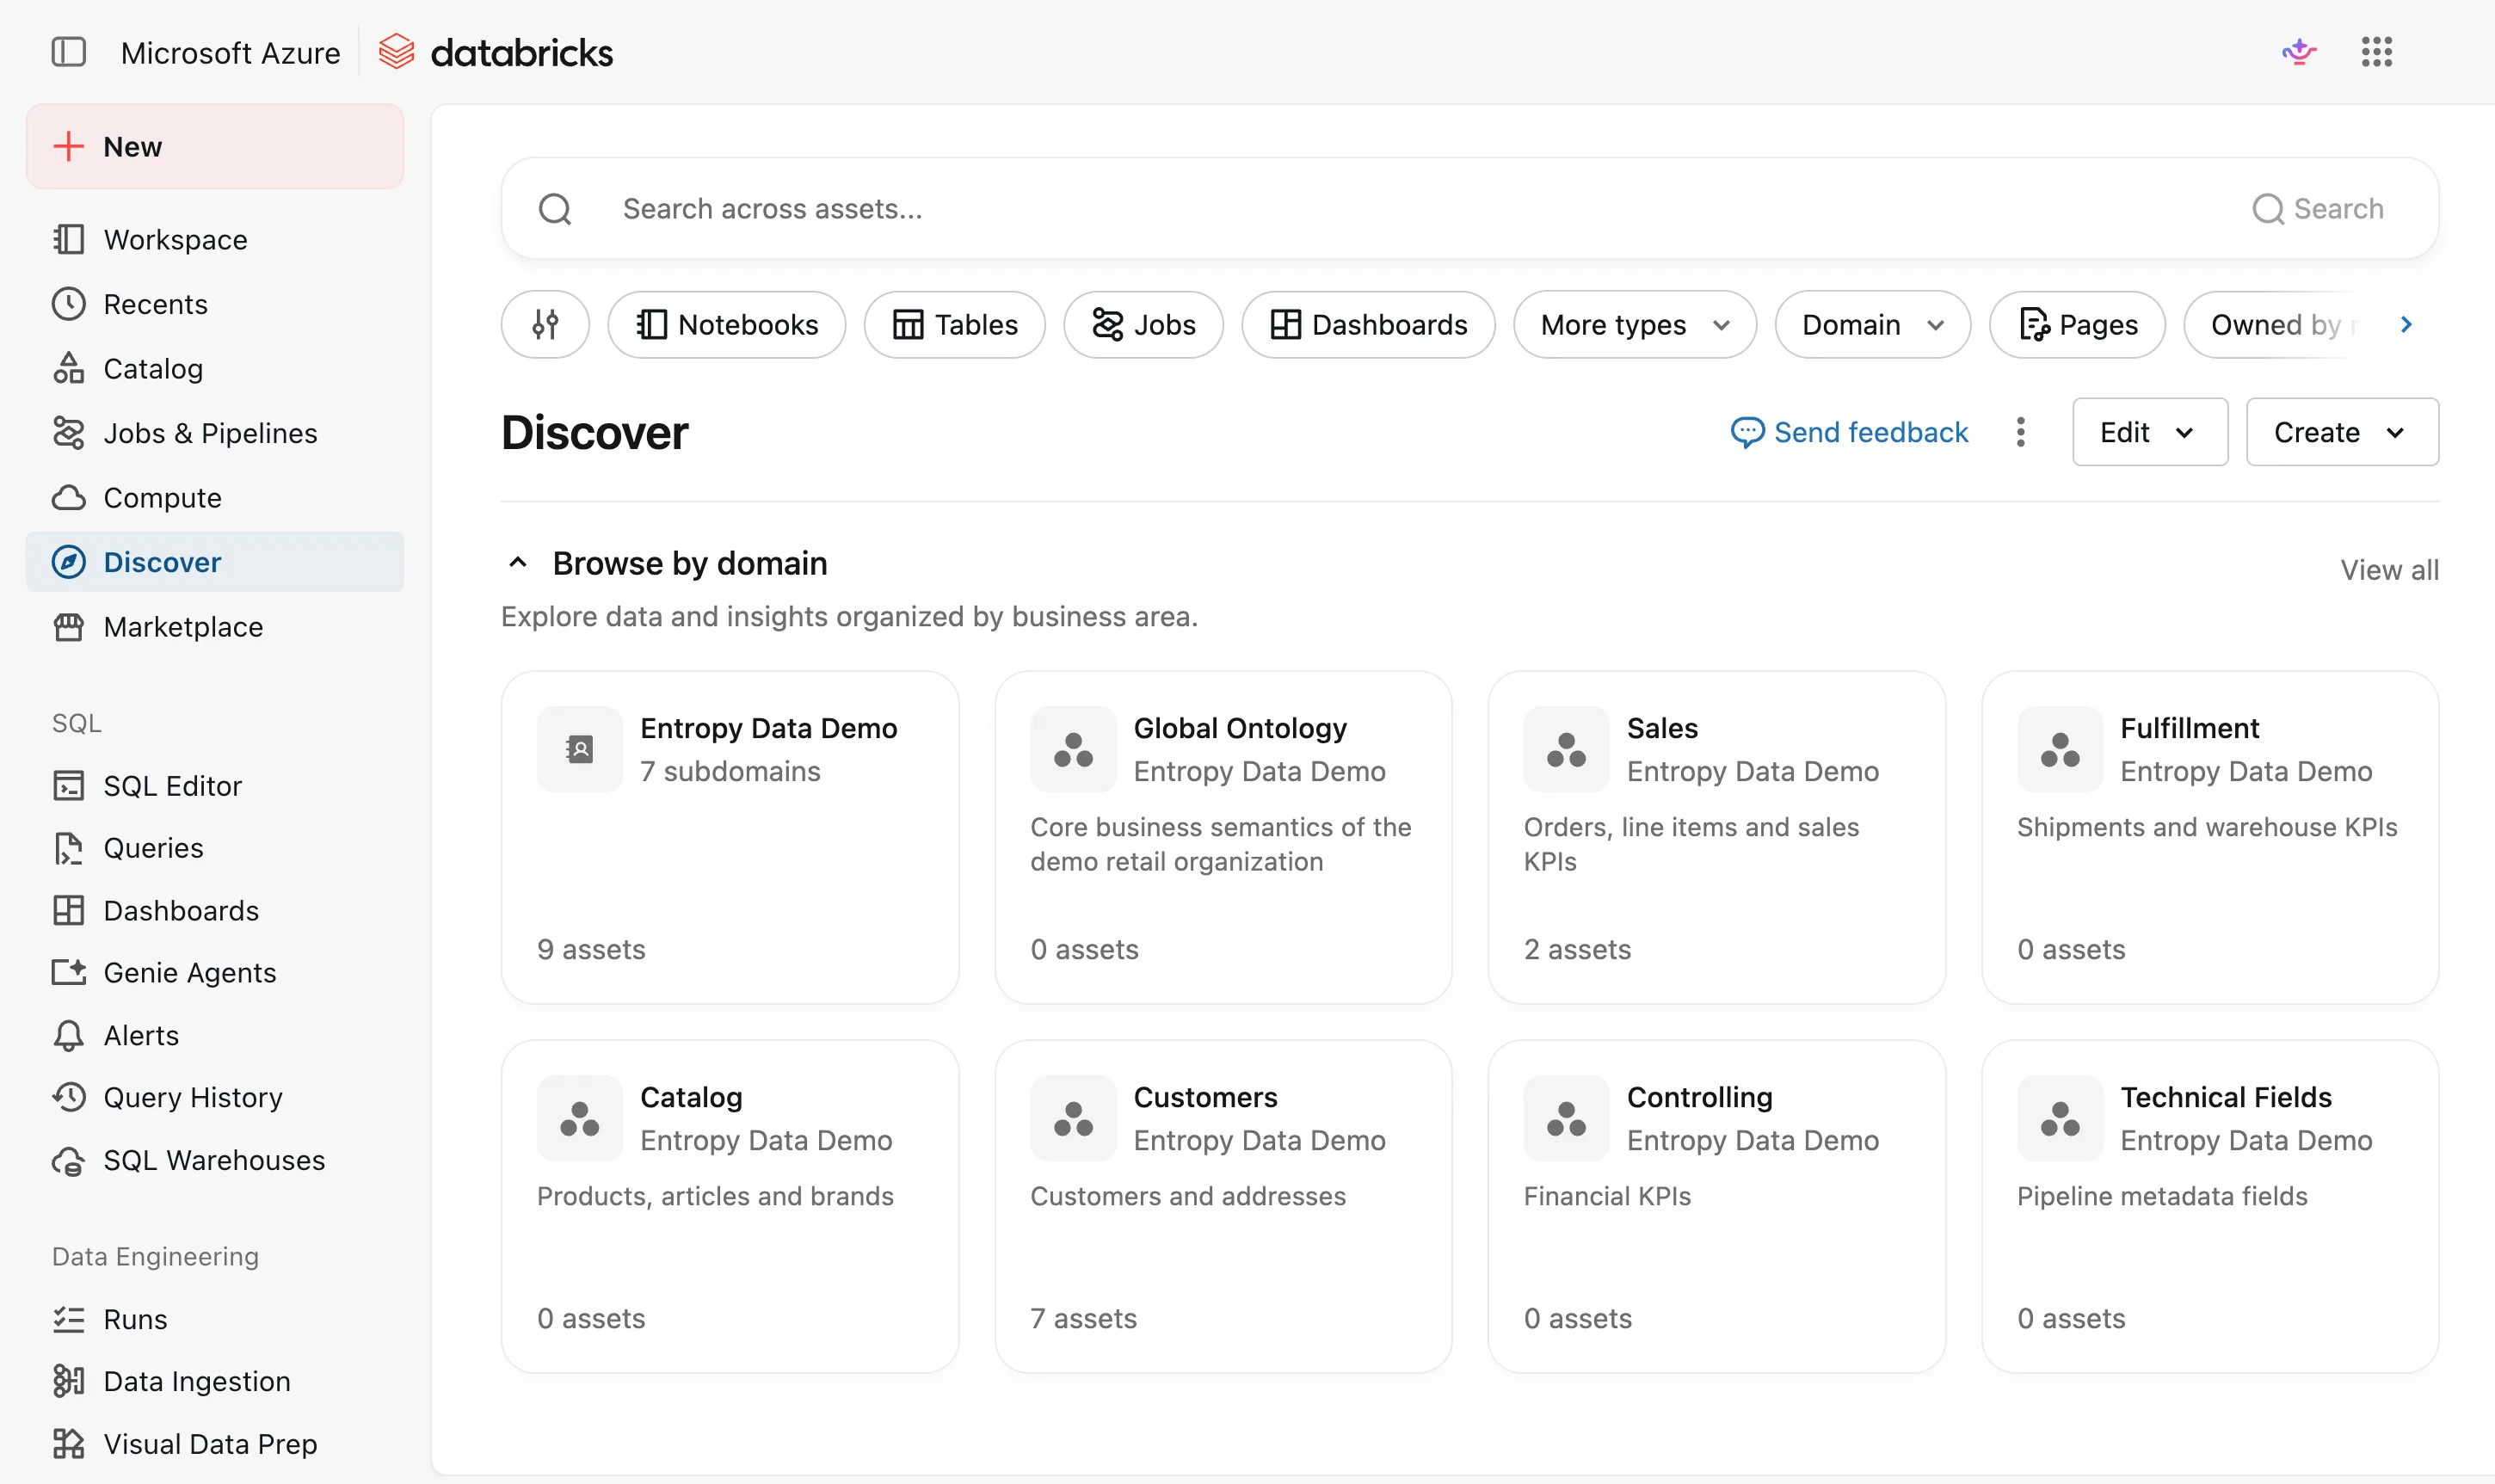This screenshot has width=2495, height=1484.
Task: Open Workspace from sidebar
Action: pos(215,239)
